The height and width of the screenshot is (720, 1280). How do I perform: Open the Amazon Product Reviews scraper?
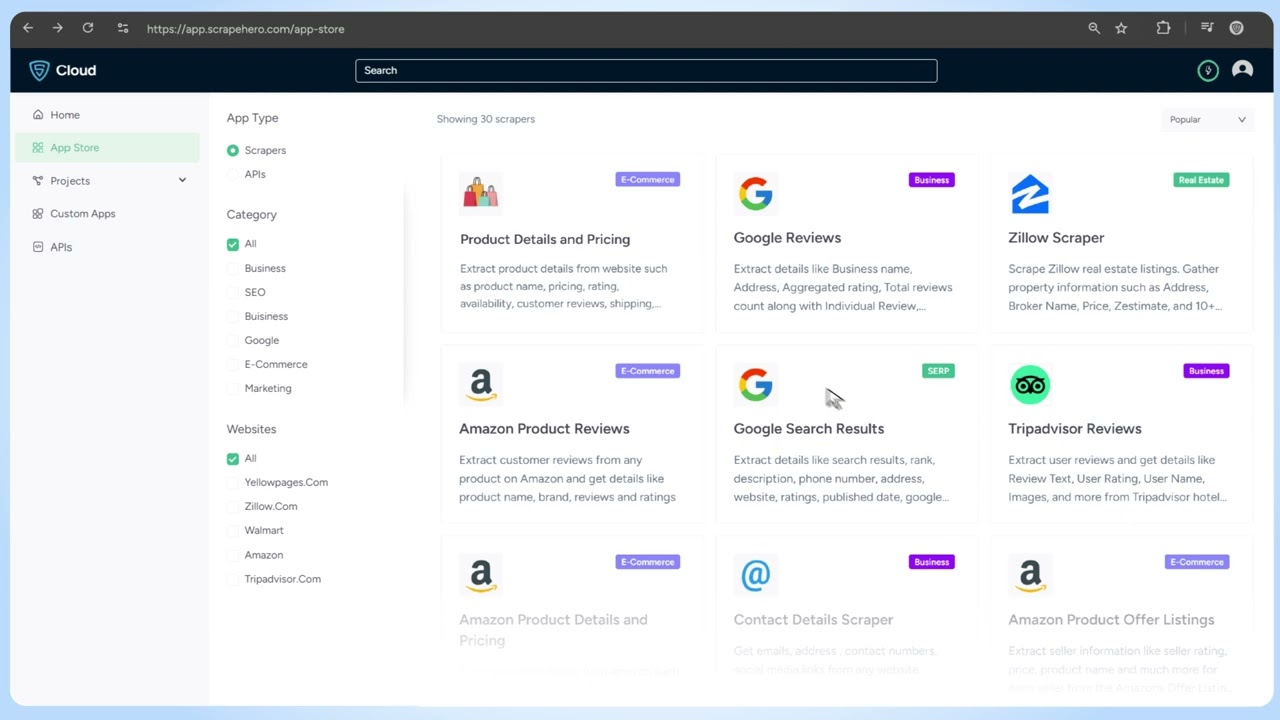coord(544,429)
